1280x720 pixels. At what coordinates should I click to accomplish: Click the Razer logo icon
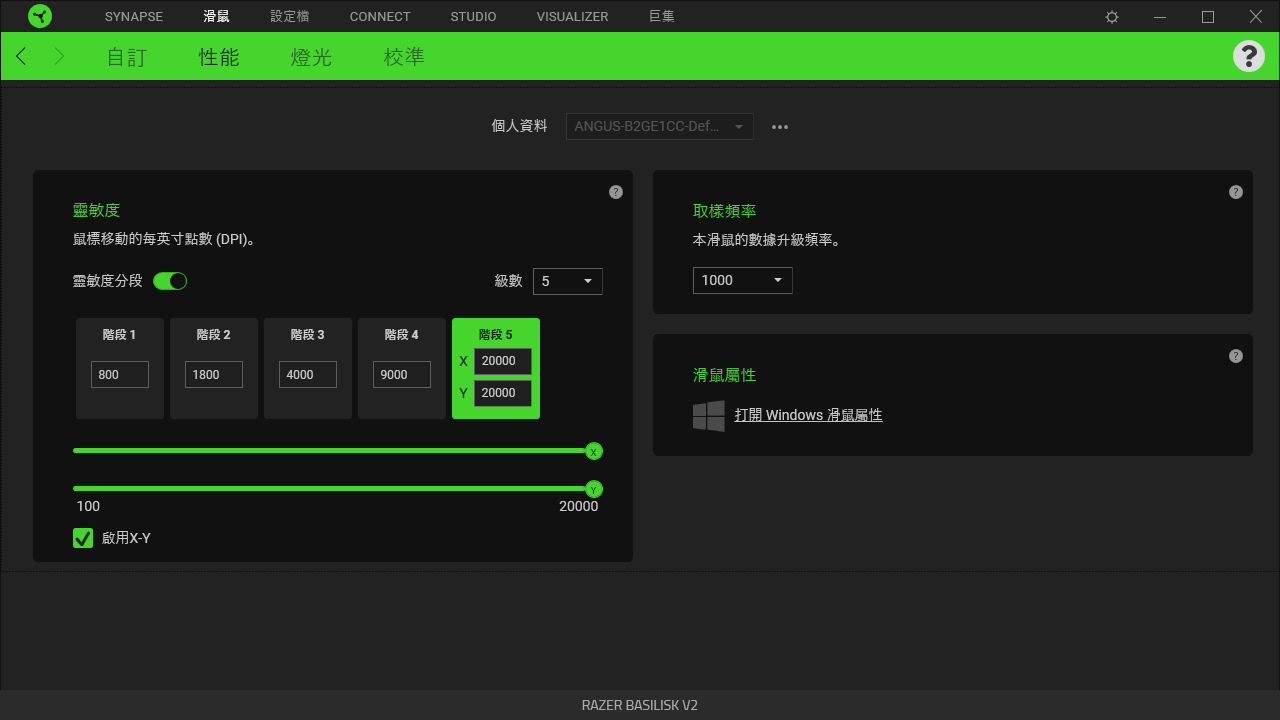[x=40, y=16]
